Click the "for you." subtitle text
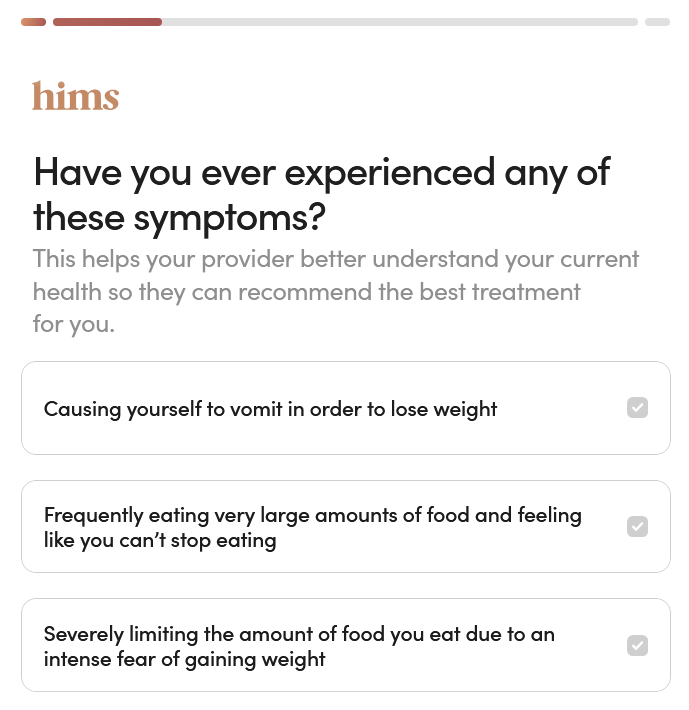The height and width of the screenshot is (710, 689). pyautogui.click(x=73, y=325)
